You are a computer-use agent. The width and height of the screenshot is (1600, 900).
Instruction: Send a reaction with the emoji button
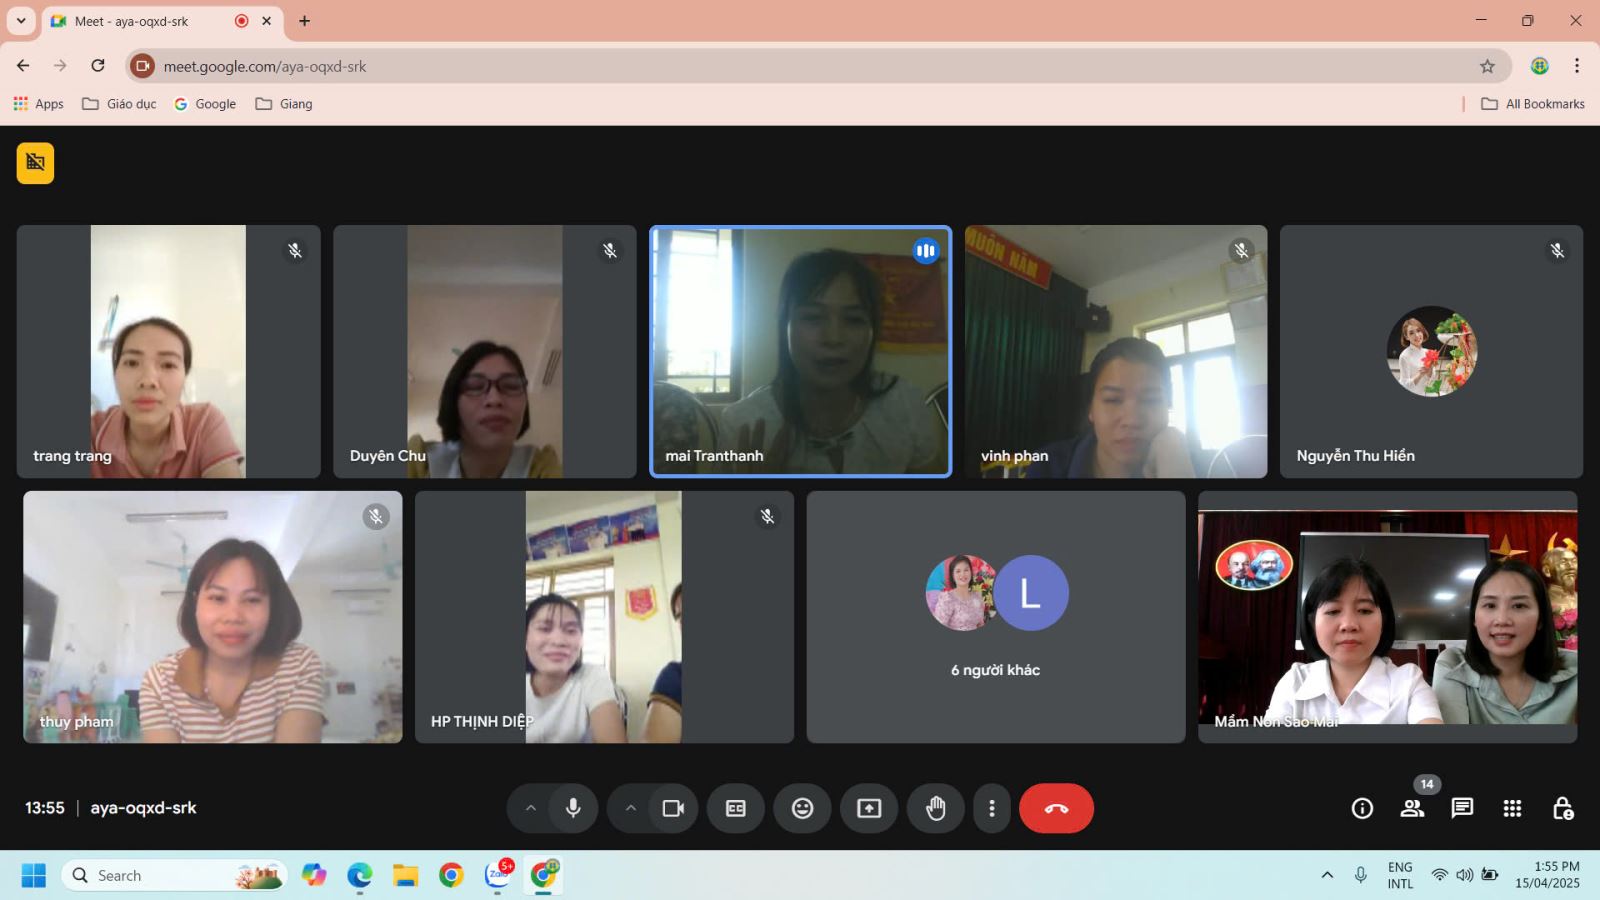tap(802, 808)
